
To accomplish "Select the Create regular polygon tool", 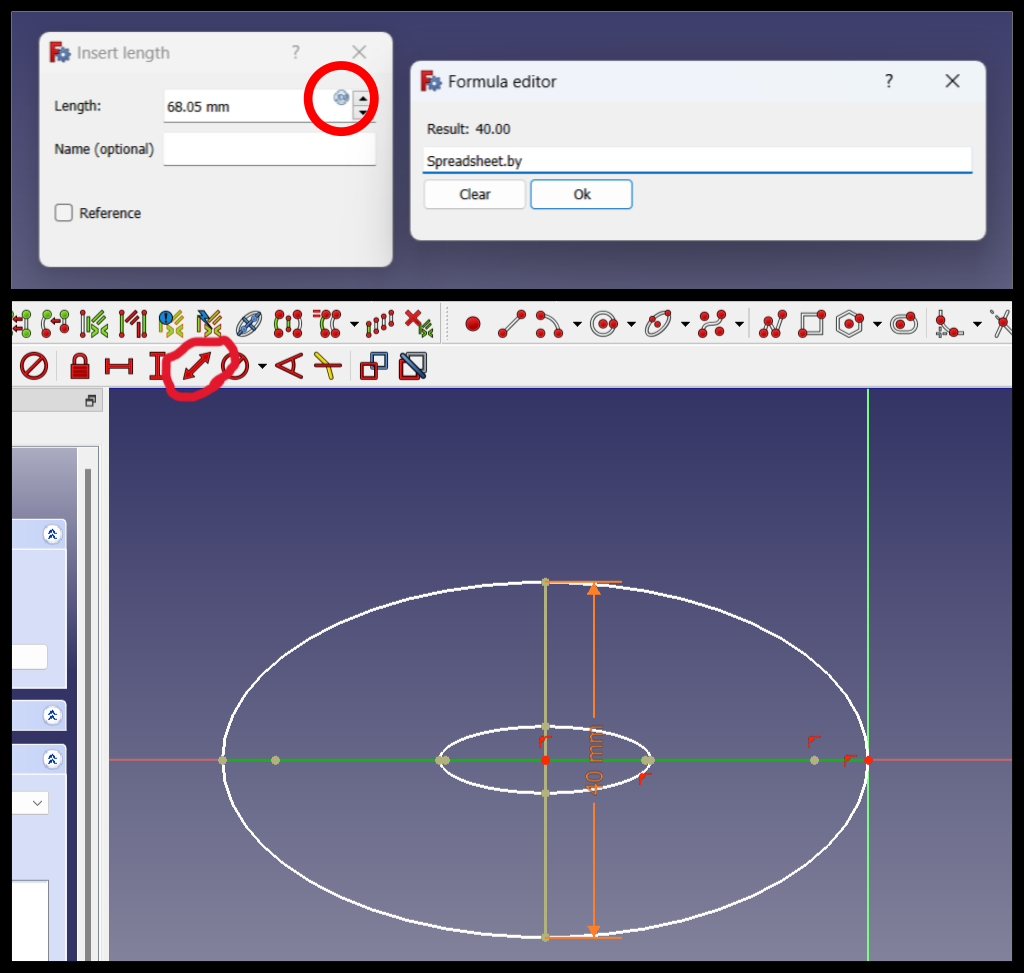I will point(848,323).
